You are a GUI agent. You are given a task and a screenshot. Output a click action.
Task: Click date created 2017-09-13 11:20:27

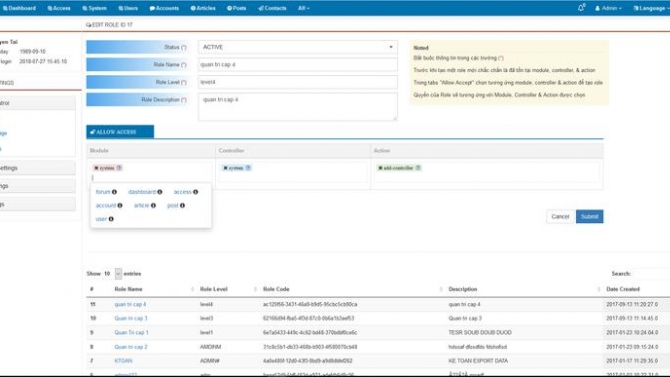(632, 304)
